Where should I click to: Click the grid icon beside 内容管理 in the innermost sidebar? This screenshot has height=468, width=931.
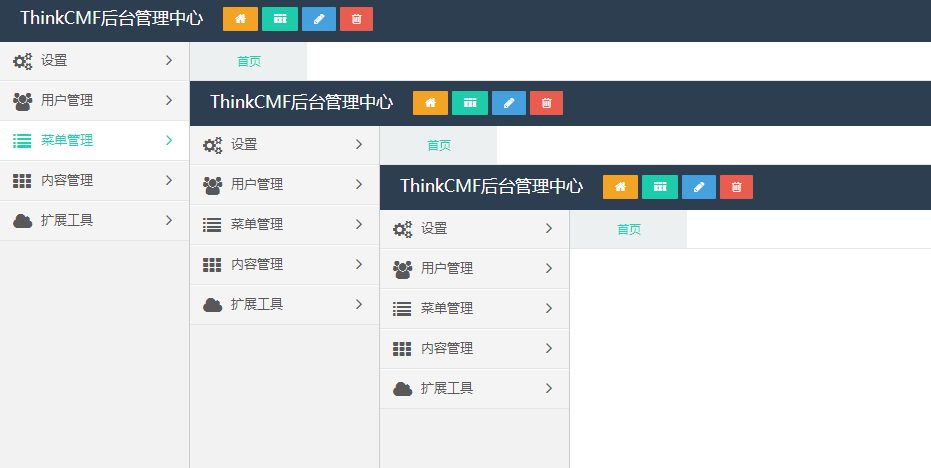402,349
